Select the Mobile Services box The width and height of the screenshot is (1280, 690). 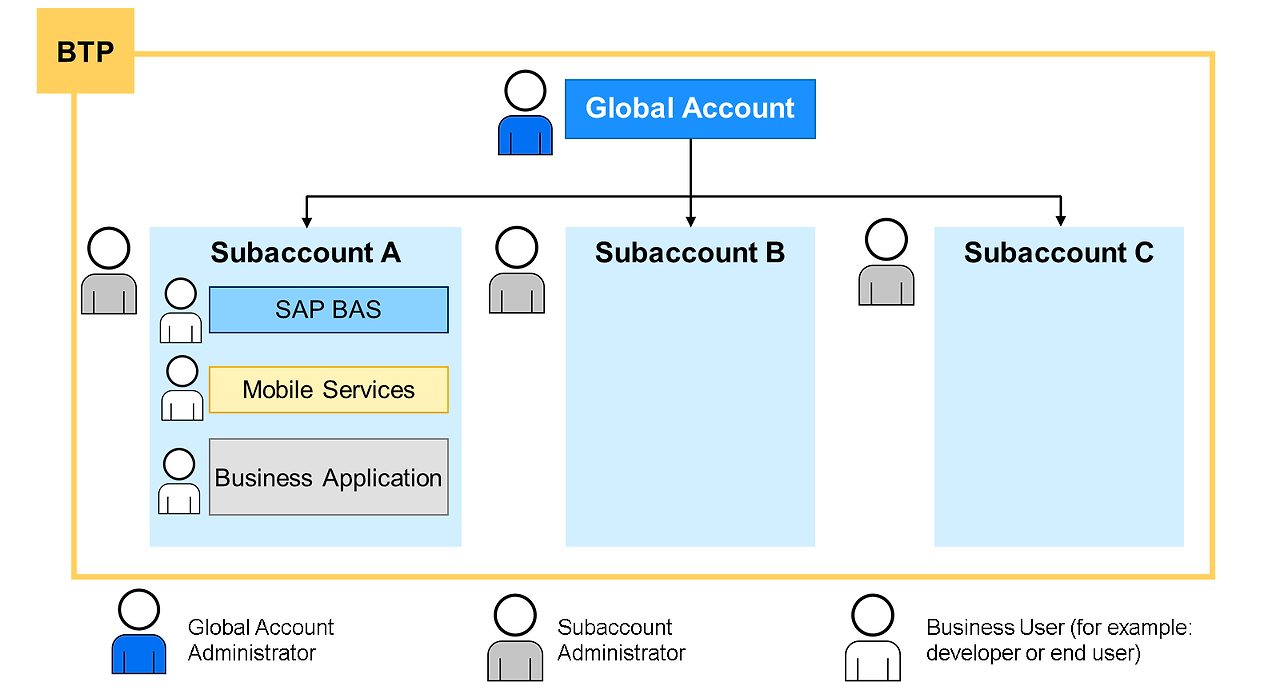point(329,390)
